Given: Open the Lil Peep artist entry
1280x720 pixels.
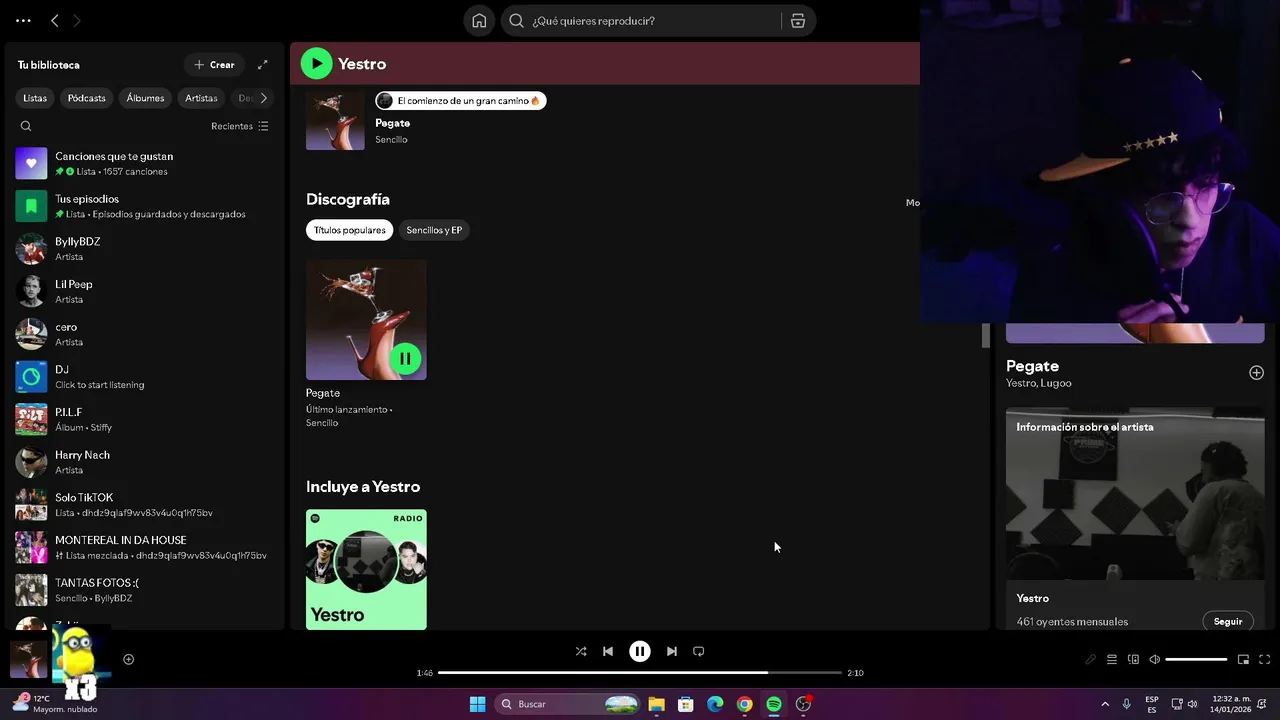Looking at the screenshot, I should point(145,291).
